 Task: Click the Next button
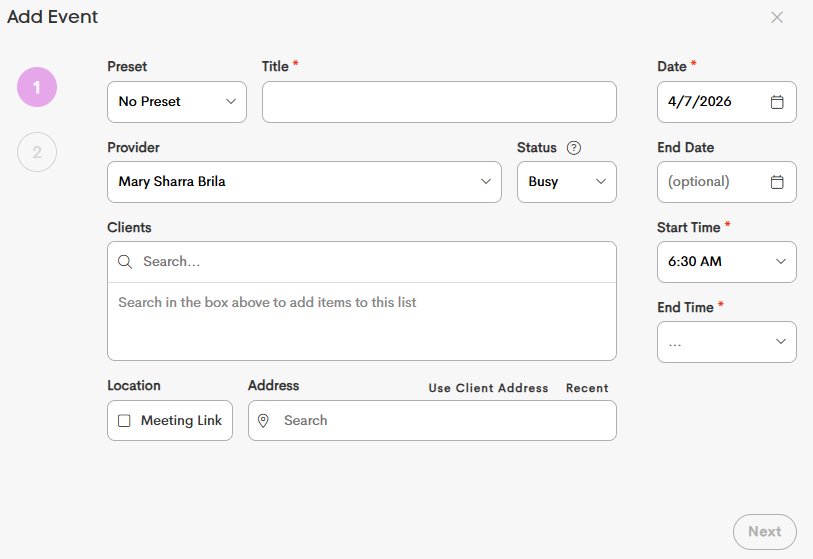point(764,532)
